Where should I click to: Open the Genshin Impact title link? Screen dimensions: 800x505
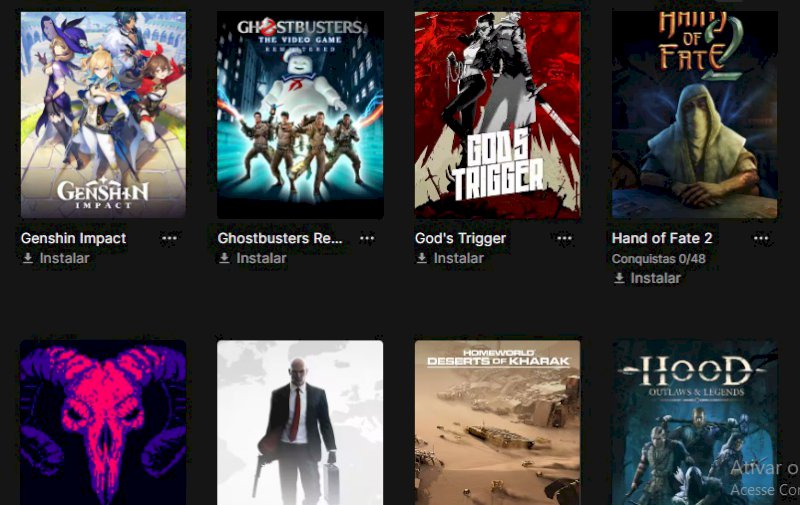click(x=73, y=238)
